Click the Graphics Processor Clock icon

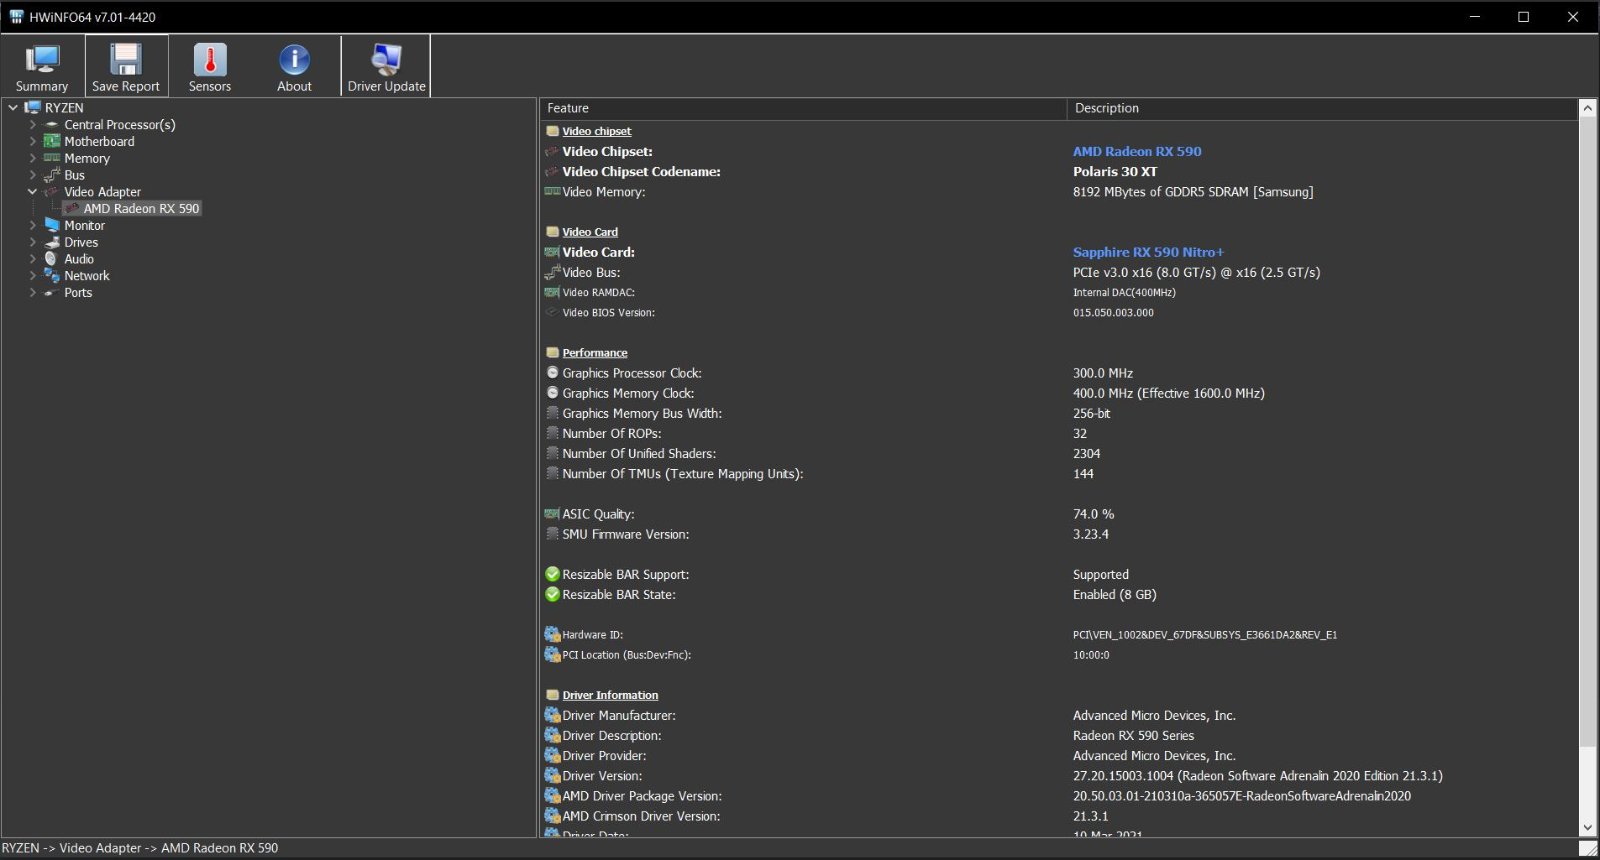pos(552,372)
